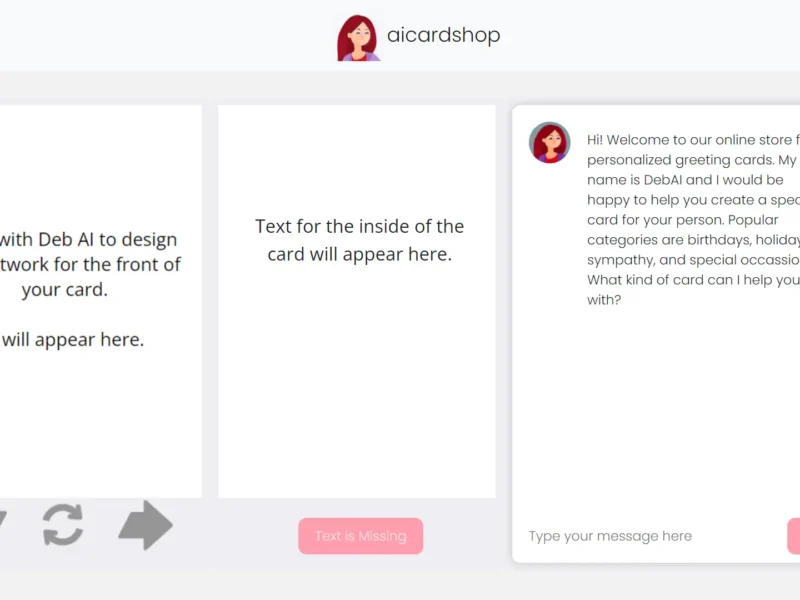Click the "with Deb AI to design" text line
800x600 pixels.
[90, 240]
